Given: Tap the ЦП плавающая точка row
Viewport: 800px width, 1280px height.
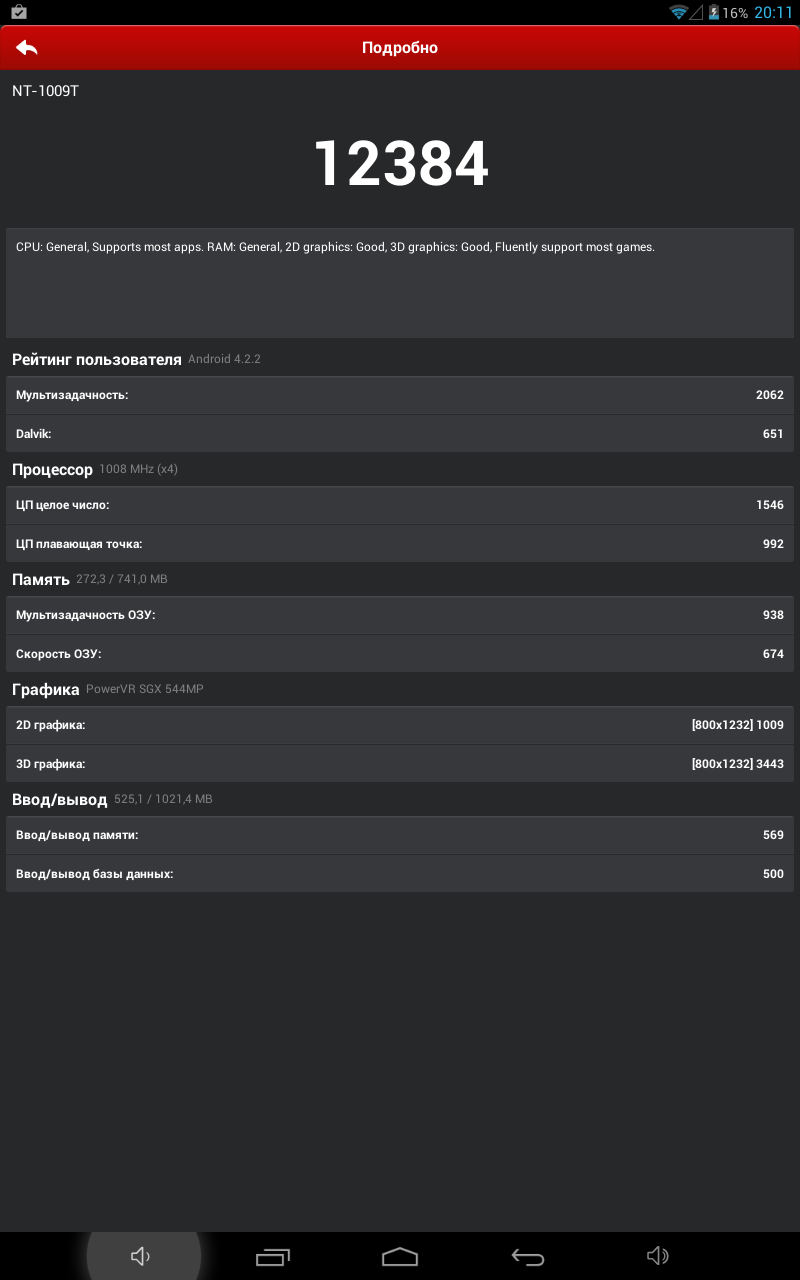Looking at the screenshot, I should 400,544.
